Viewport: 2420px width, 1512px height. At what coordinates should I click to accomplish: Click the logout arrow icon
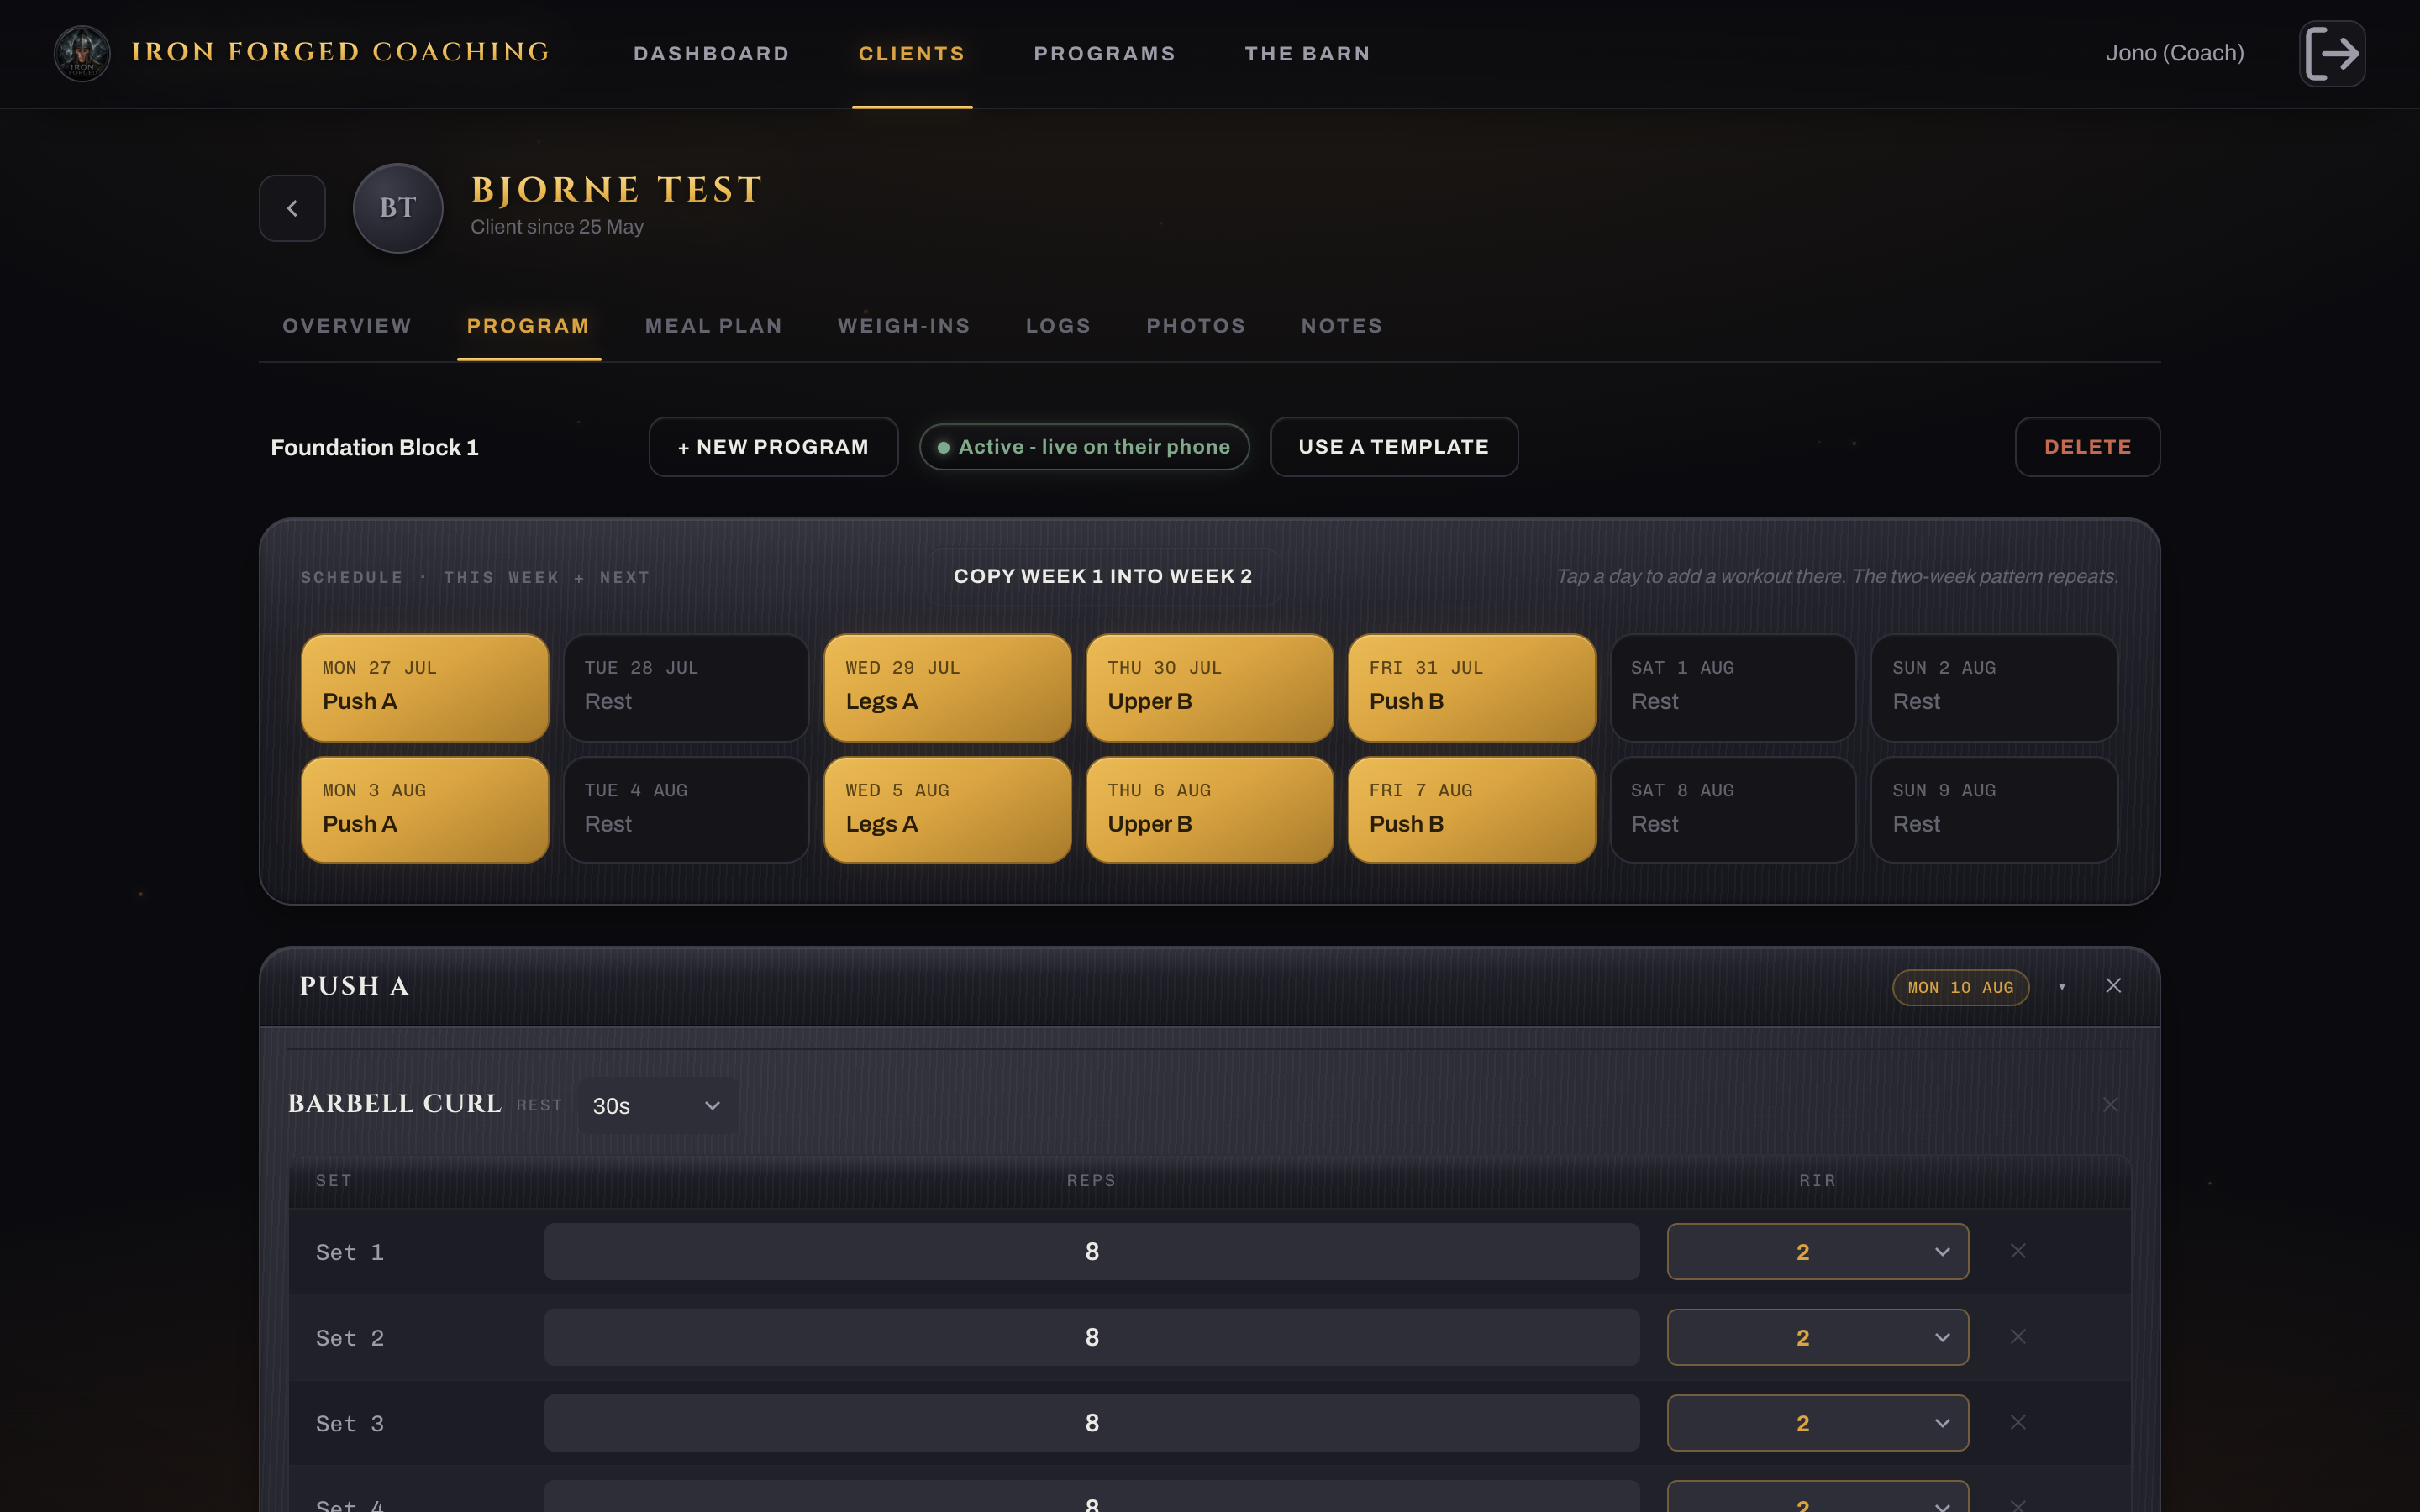click(2332, 53)
